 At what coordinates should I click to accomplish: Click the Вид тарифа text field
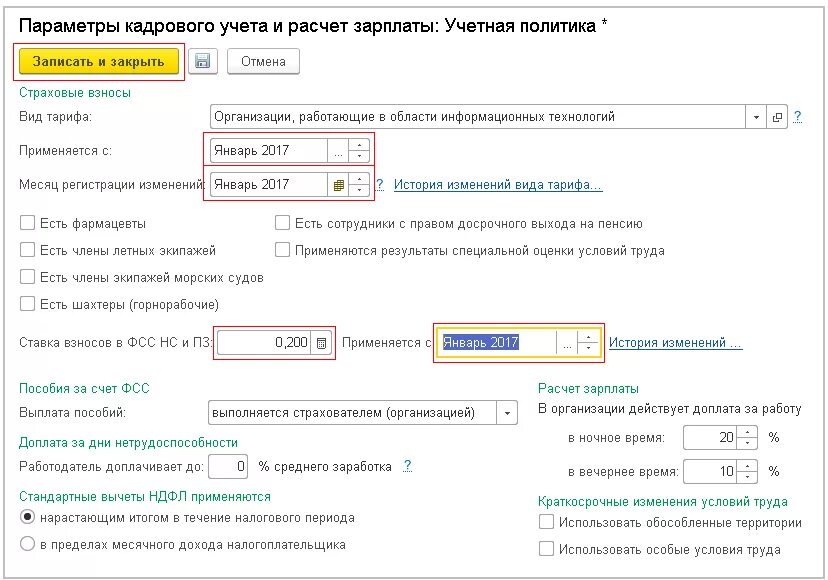pos(478,117)
